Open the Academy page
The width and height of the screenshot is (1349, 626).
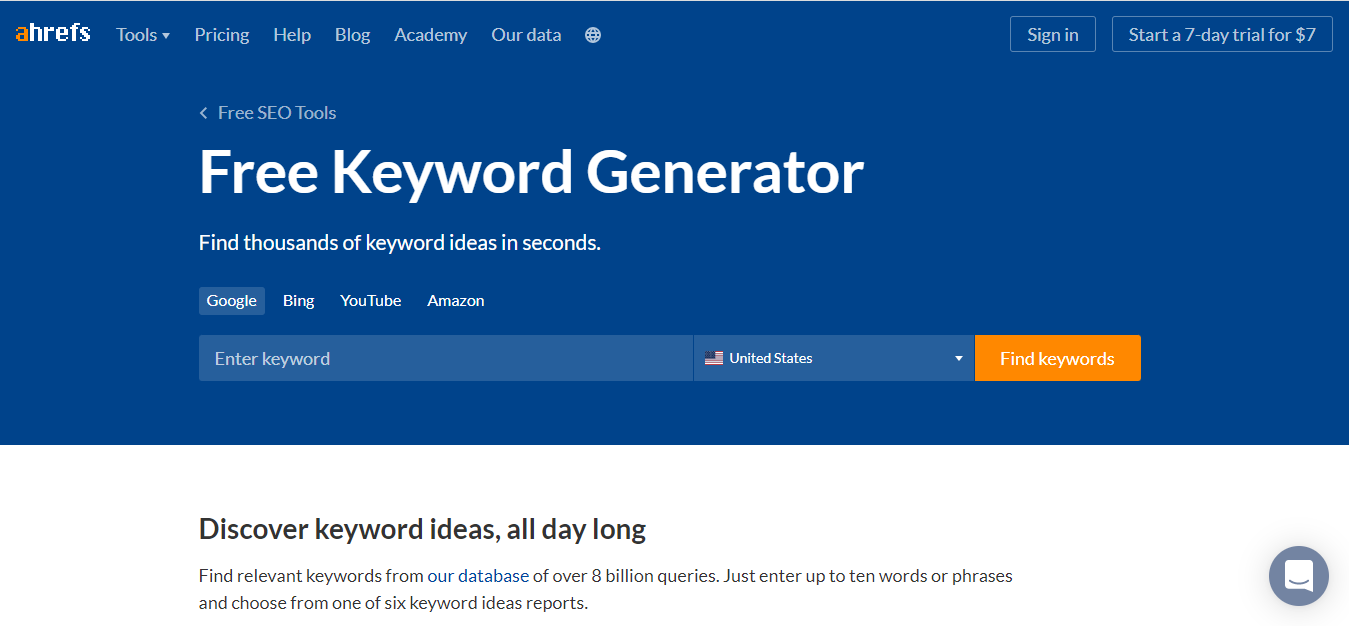coord(430,35)
